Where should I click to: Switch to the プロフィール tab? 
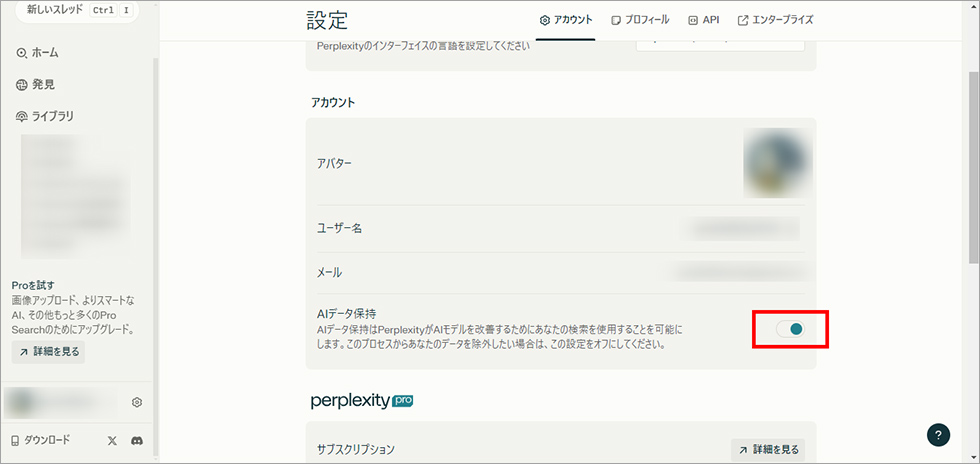click(x=640, y=20)
